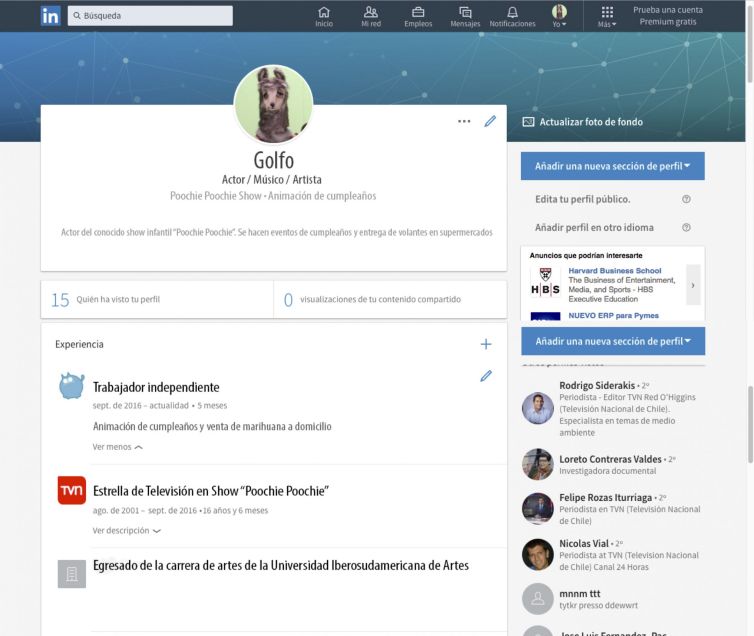Click Actualizar foto de fondo
This screenshot has width=754, height=636.
[x=583, y=122]
